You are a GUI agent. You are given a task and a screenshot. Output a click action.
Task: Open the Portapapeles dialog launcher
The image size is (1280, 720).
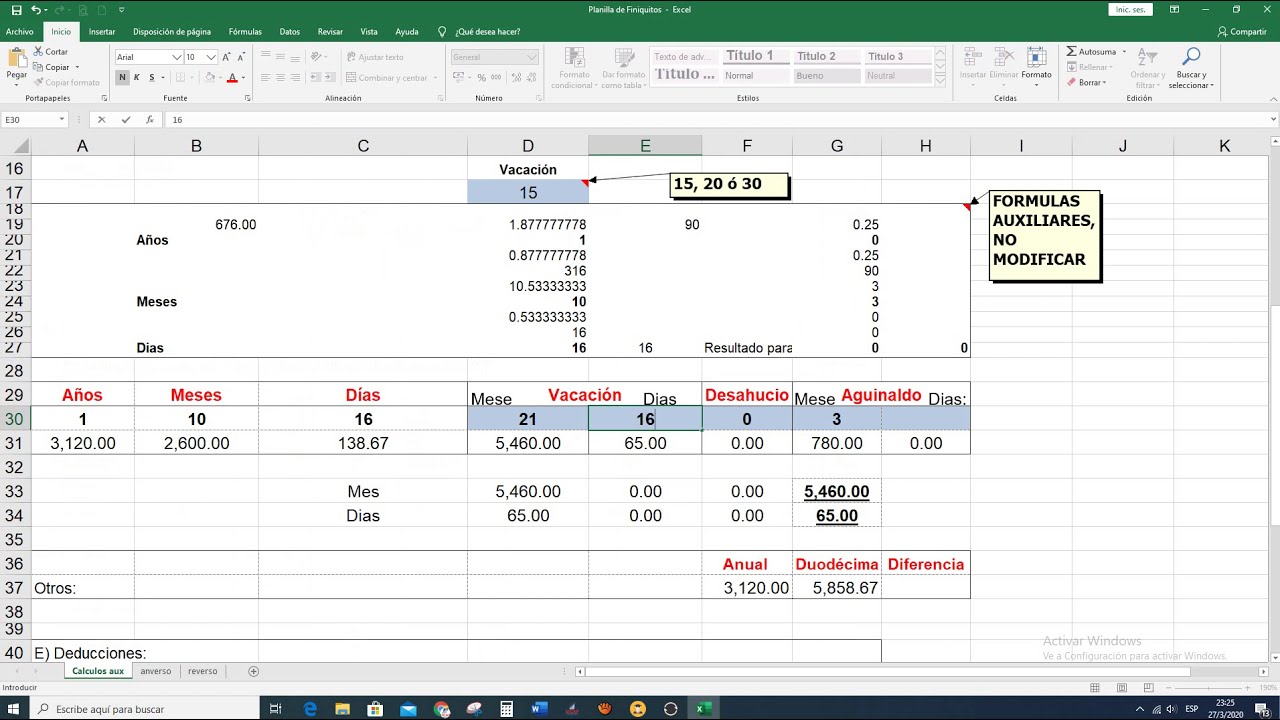tap(104, 98)
